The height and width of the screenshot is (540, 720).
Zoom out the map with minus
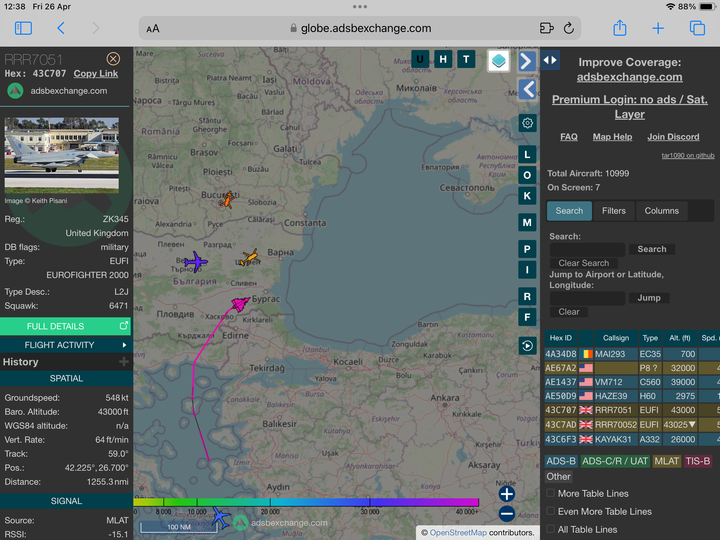507,513
